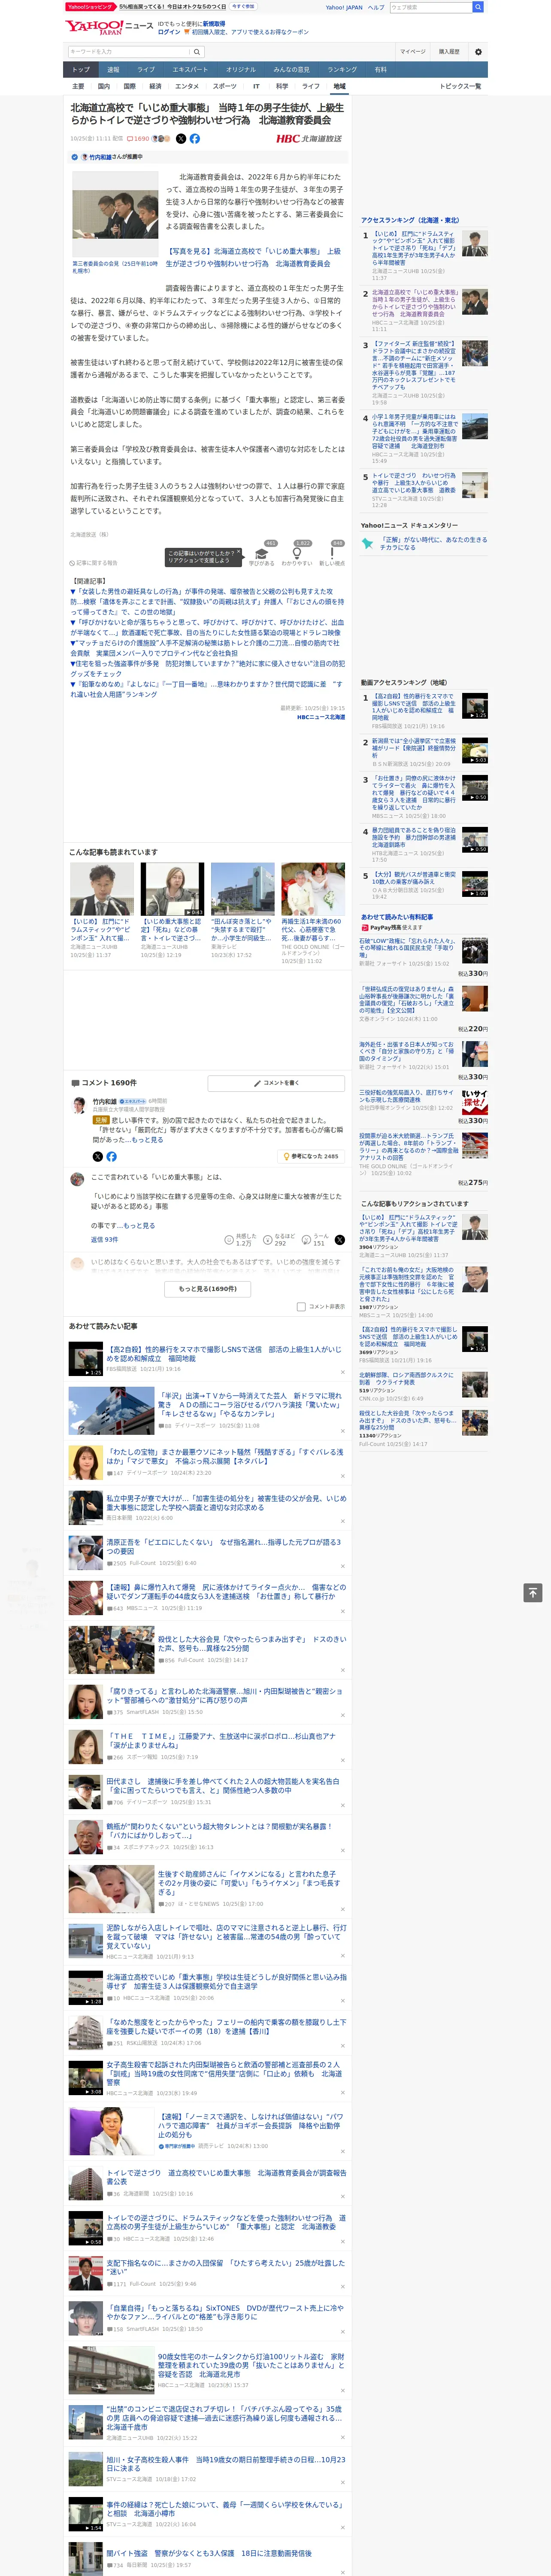Toggle コメント非表示 checkbox
551x2576 pixels.
click(301, 1307)
